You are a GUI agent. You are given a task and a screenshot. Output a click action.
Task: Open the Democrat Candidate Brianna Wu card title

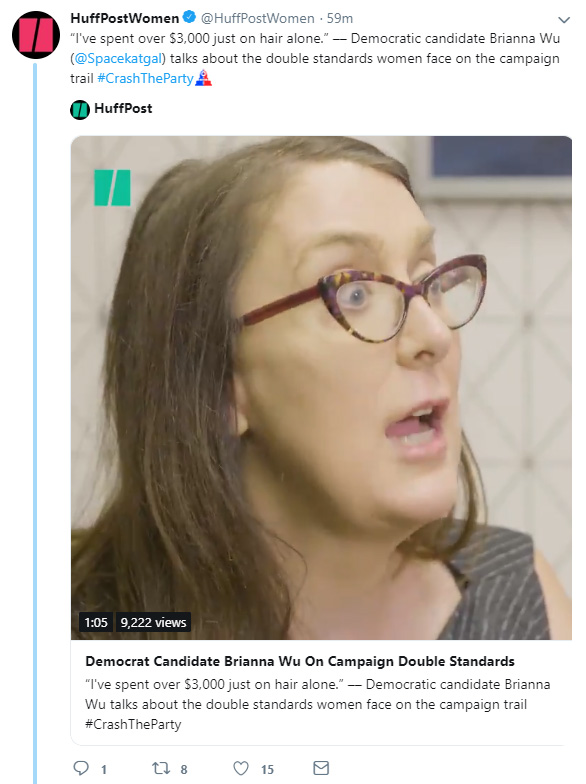[x=300, y=661]
